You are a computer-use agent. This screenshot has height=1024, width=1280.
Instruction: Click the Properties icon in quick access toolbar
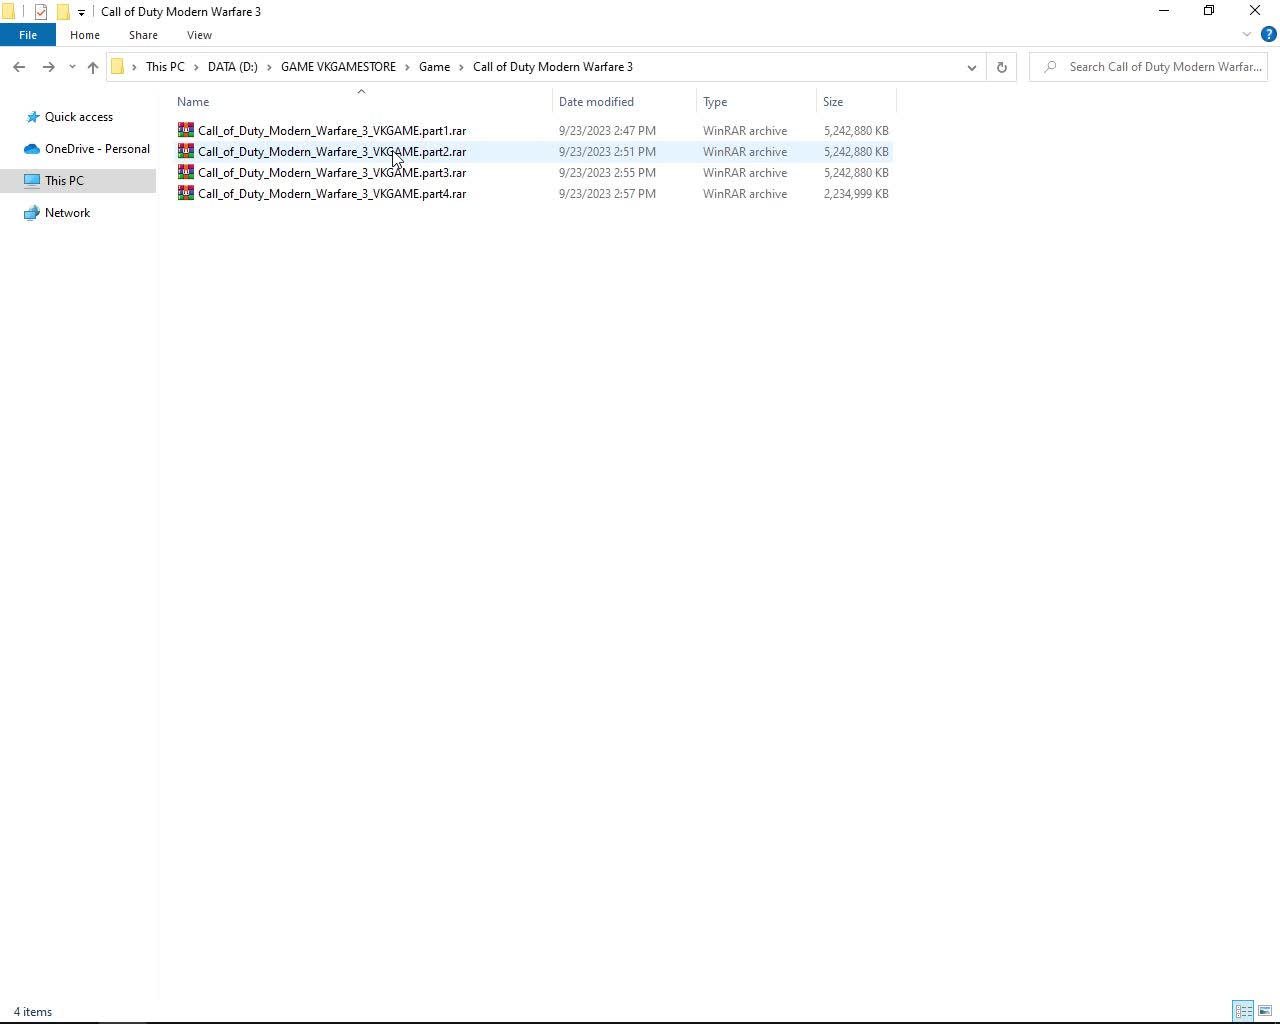pos(40,11)
